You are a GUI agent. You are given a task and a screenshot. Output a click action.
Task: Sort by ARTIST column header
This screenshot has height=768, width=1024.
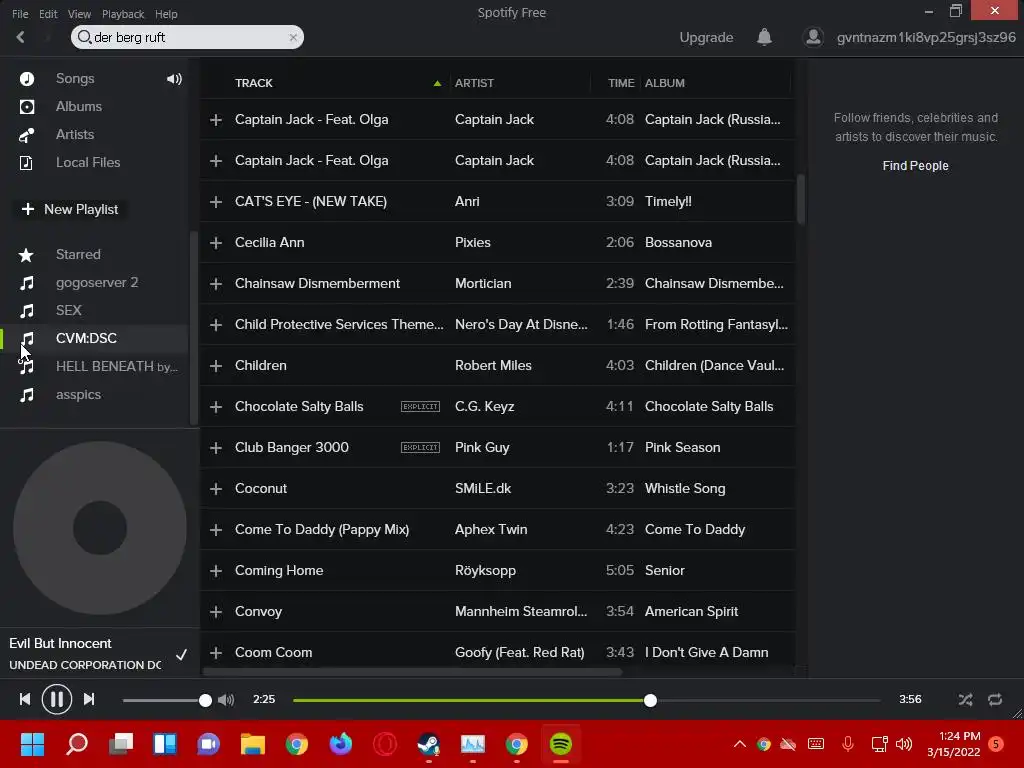click(x=474, y=83)
